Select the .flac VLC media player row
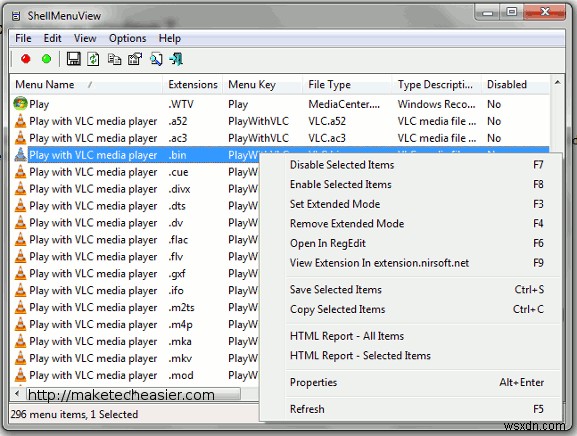This screenshot has width=577, height=436. pyautogui.click(x=136, y=240)
